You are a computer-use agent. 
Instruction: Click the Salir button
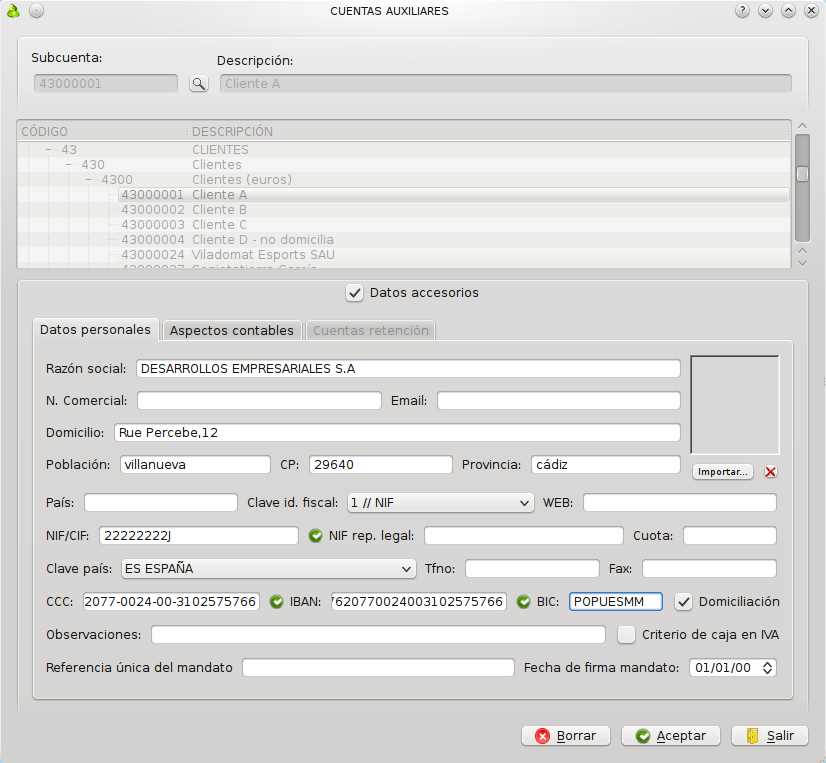(x=770, y=736)
